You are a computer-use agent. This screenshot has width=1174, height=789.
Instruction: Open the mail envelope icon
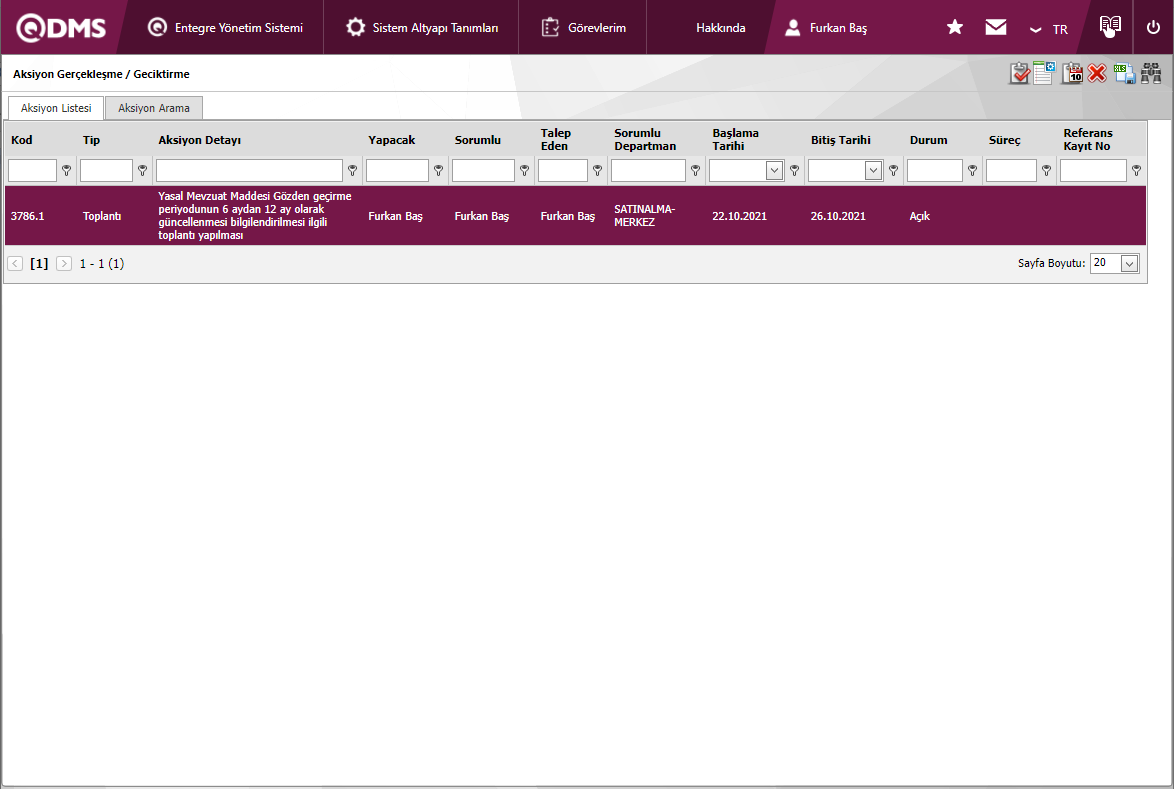[x=996, y=27]
